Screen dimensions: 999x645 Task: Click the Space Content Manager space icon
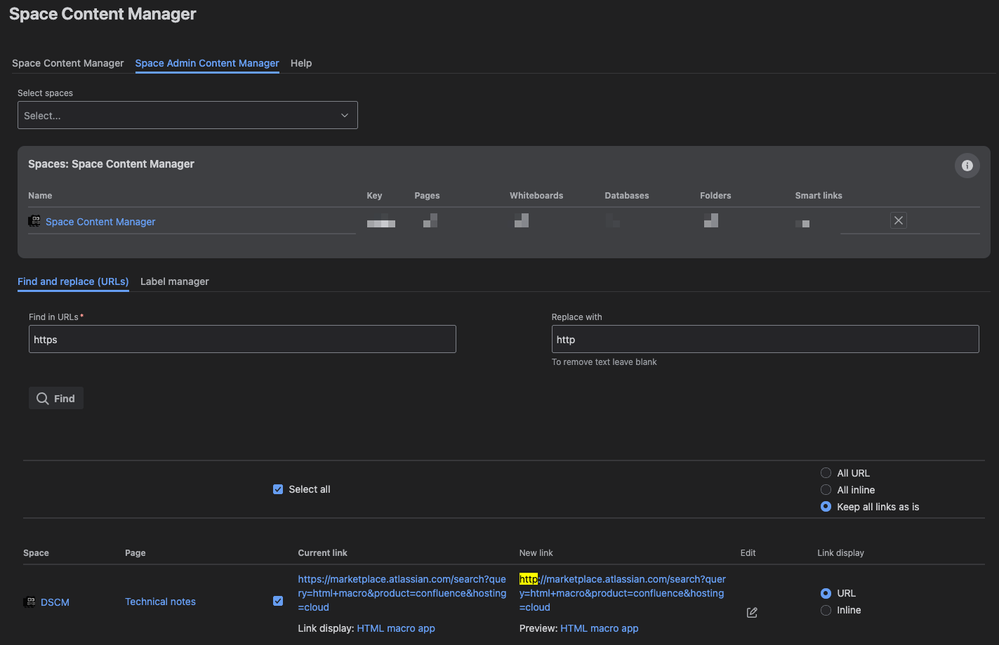tap(35, 221)
